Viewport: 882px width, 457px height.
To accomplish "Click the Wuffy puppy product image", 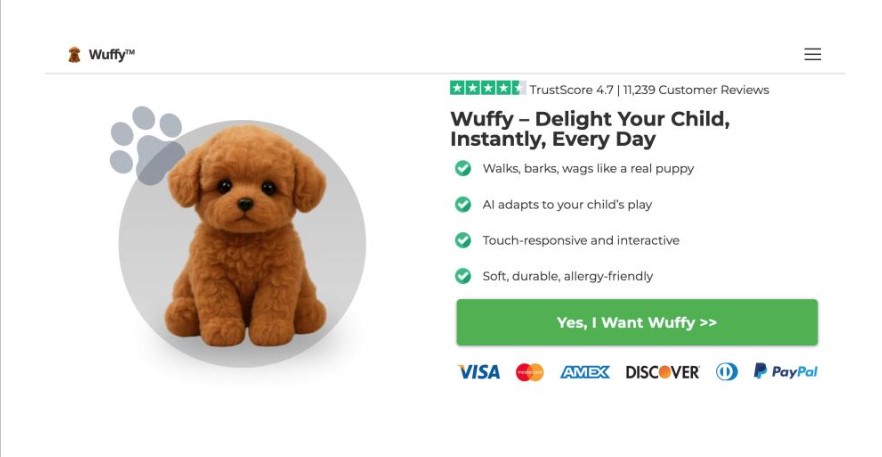I will click(x=244, y=245).
